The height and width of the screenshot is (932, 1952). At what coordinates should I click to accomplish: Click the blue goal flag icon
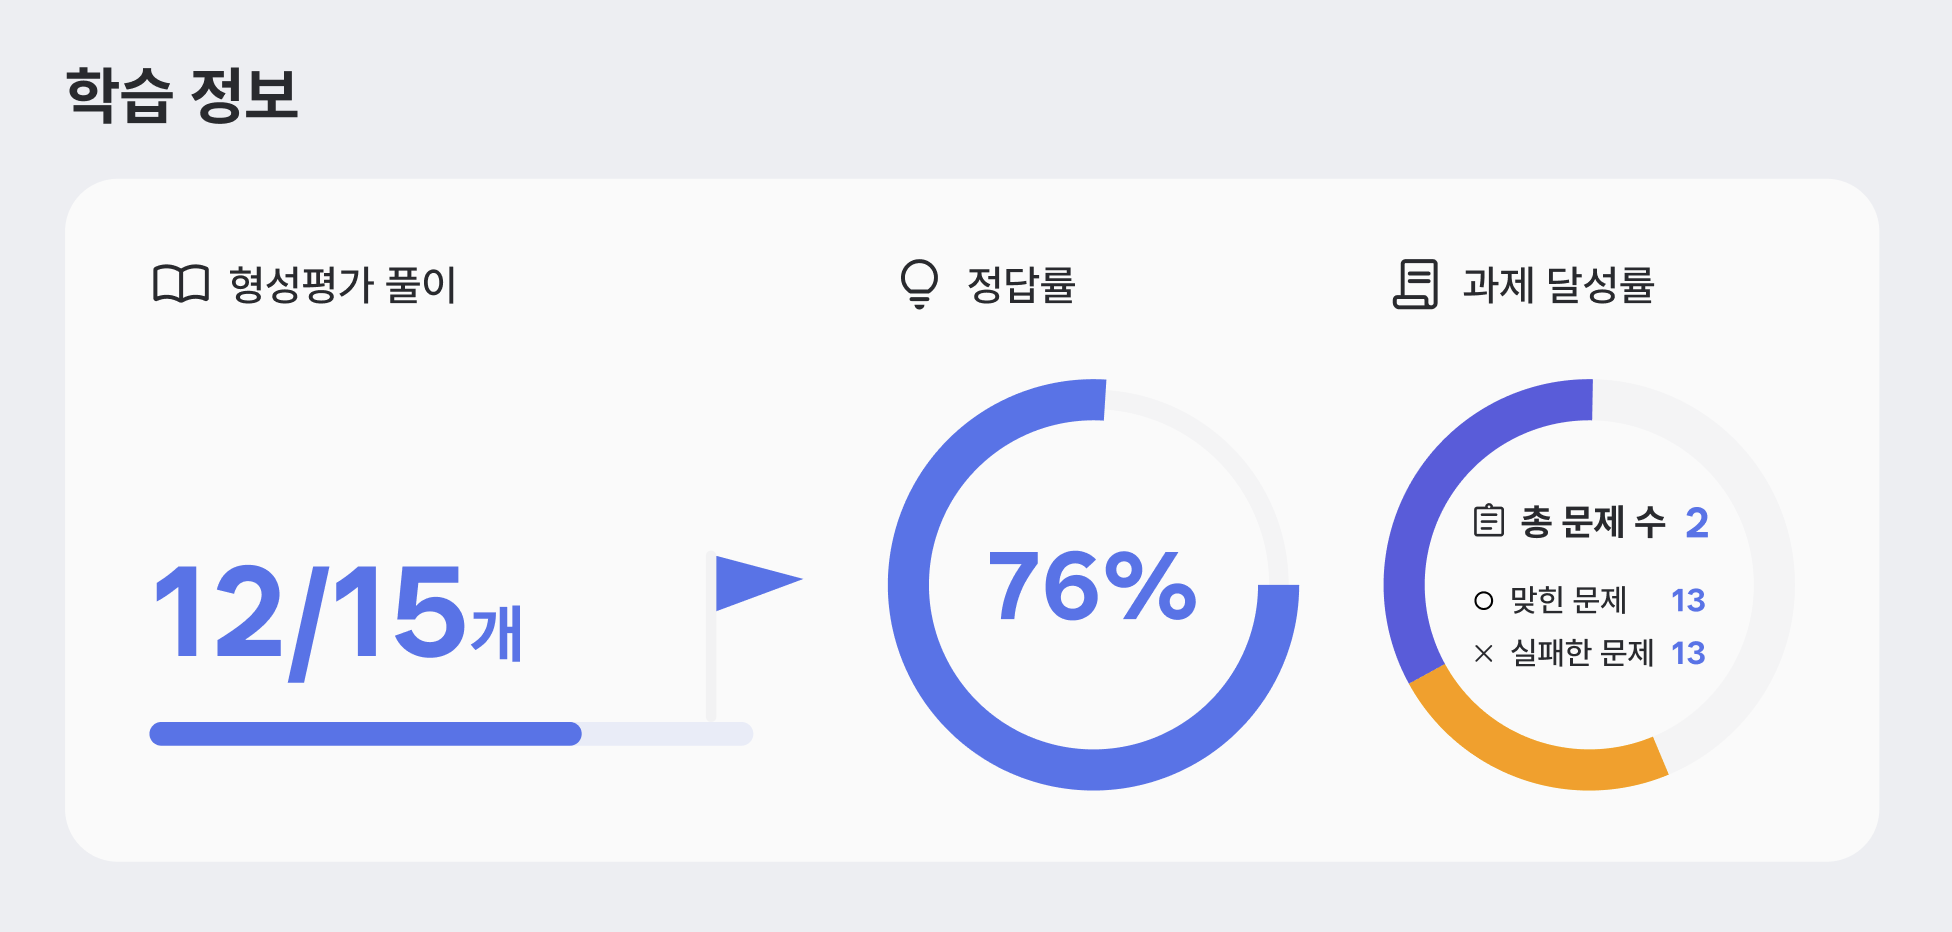coord(755,581)
